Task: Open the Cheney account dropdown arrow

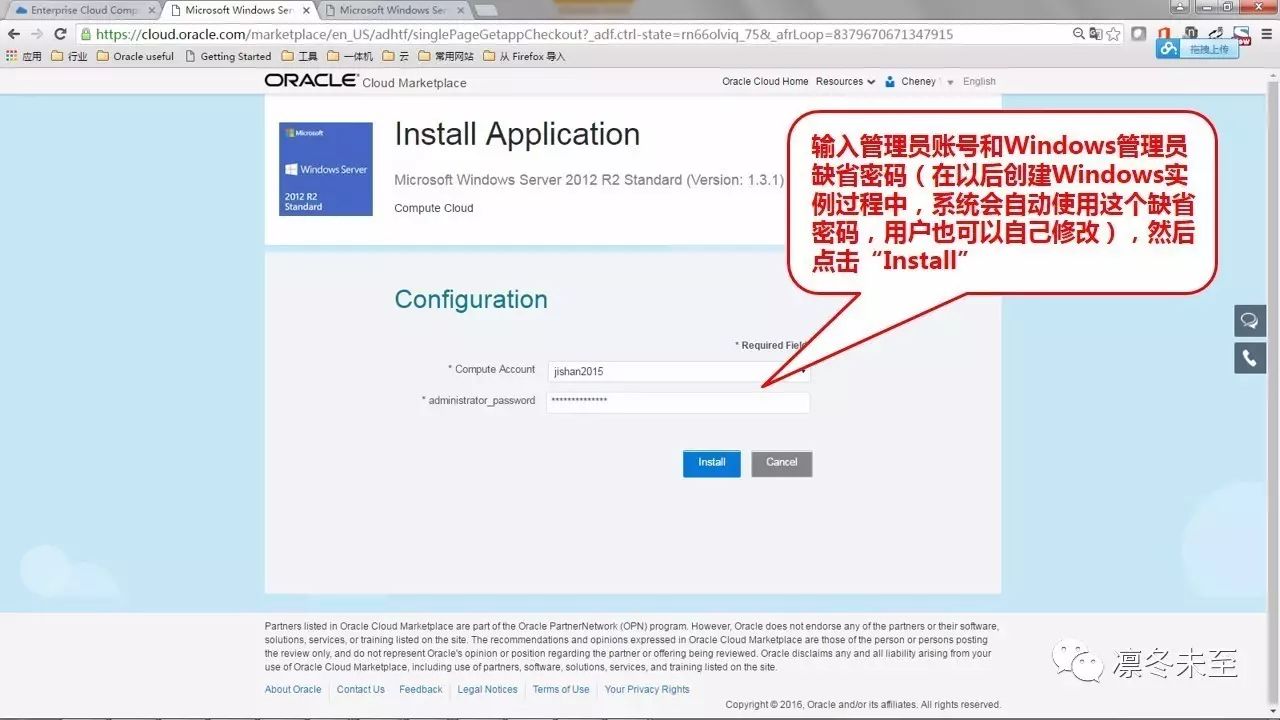Action: pyautogui.click(x=950, y=82)
